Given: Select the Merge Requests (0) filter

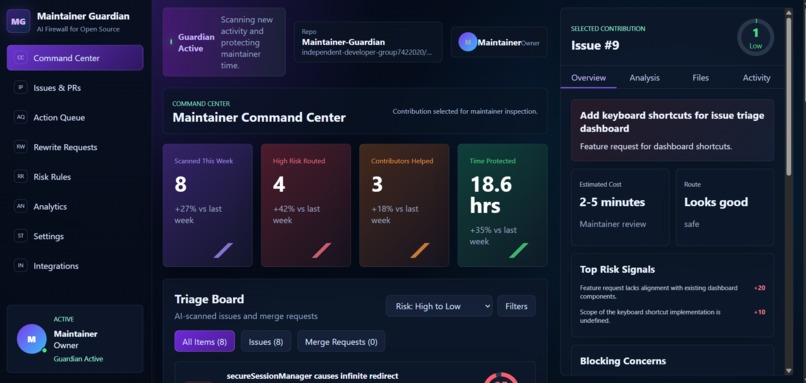Looking at the screenshot, I should coord(341,341).
